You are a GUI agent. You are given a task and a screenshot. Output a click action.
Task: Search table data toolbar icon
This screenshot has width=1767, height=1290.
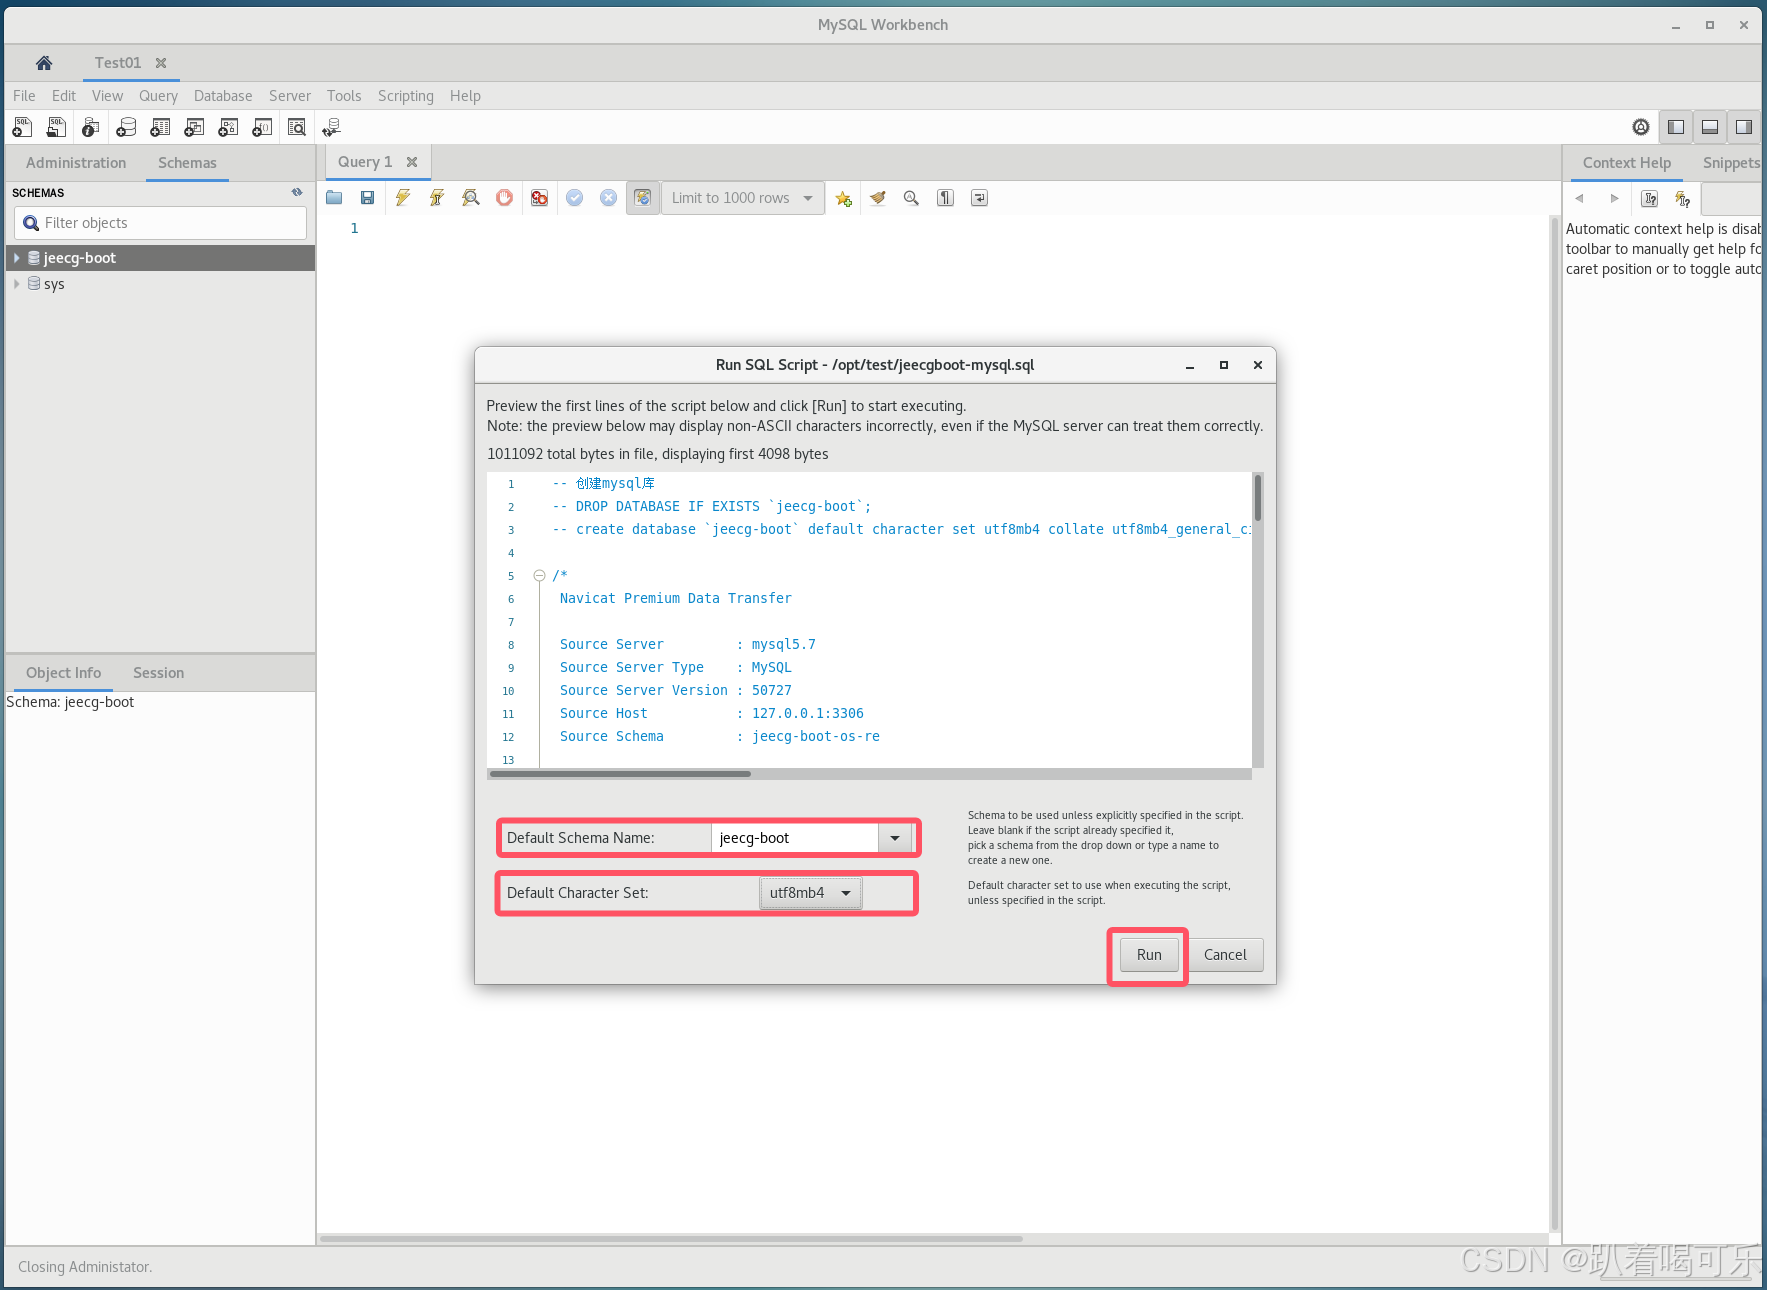tap(297, 127)
